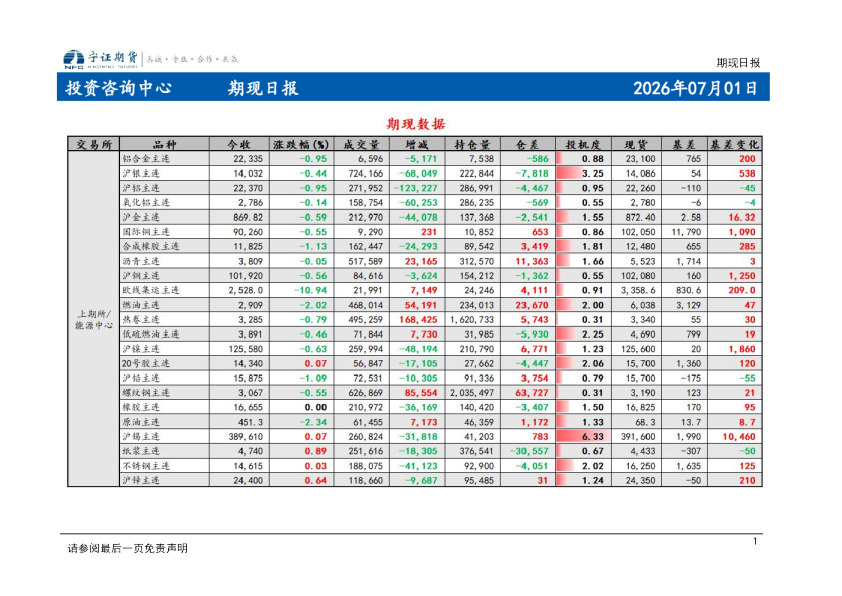Click the 增减 column header
This screenshot has width=842, height=596.
tap(417, 144)
